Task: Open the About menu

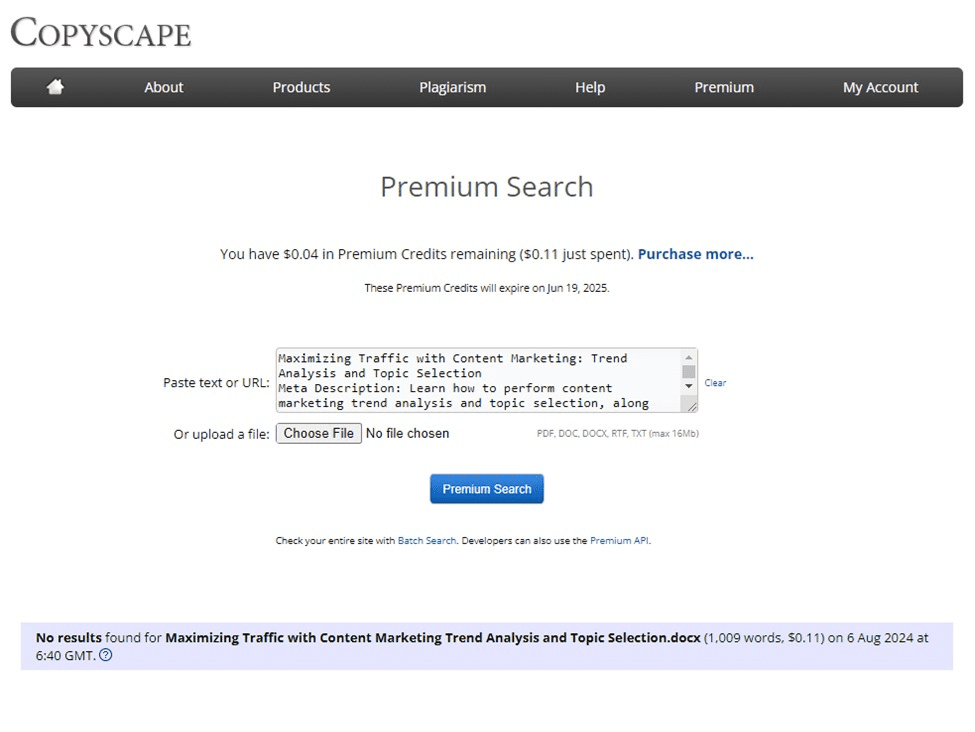Action: [163, 87]
